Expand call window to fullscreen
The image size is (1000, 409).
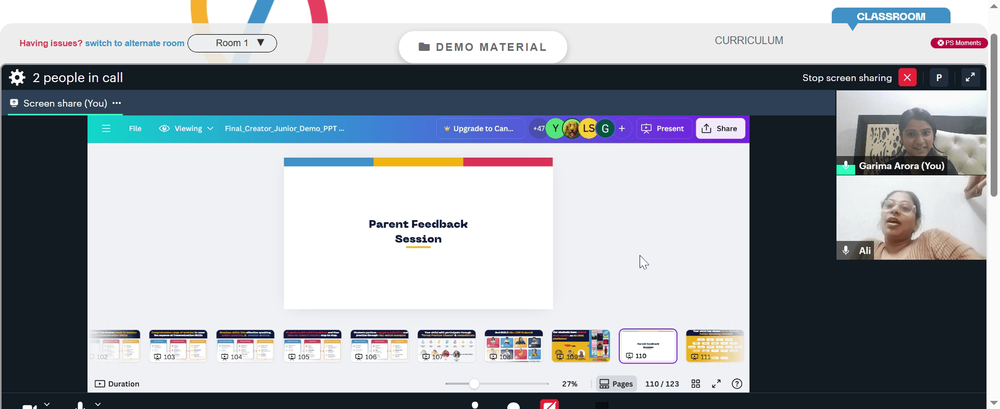coord(970,77)
